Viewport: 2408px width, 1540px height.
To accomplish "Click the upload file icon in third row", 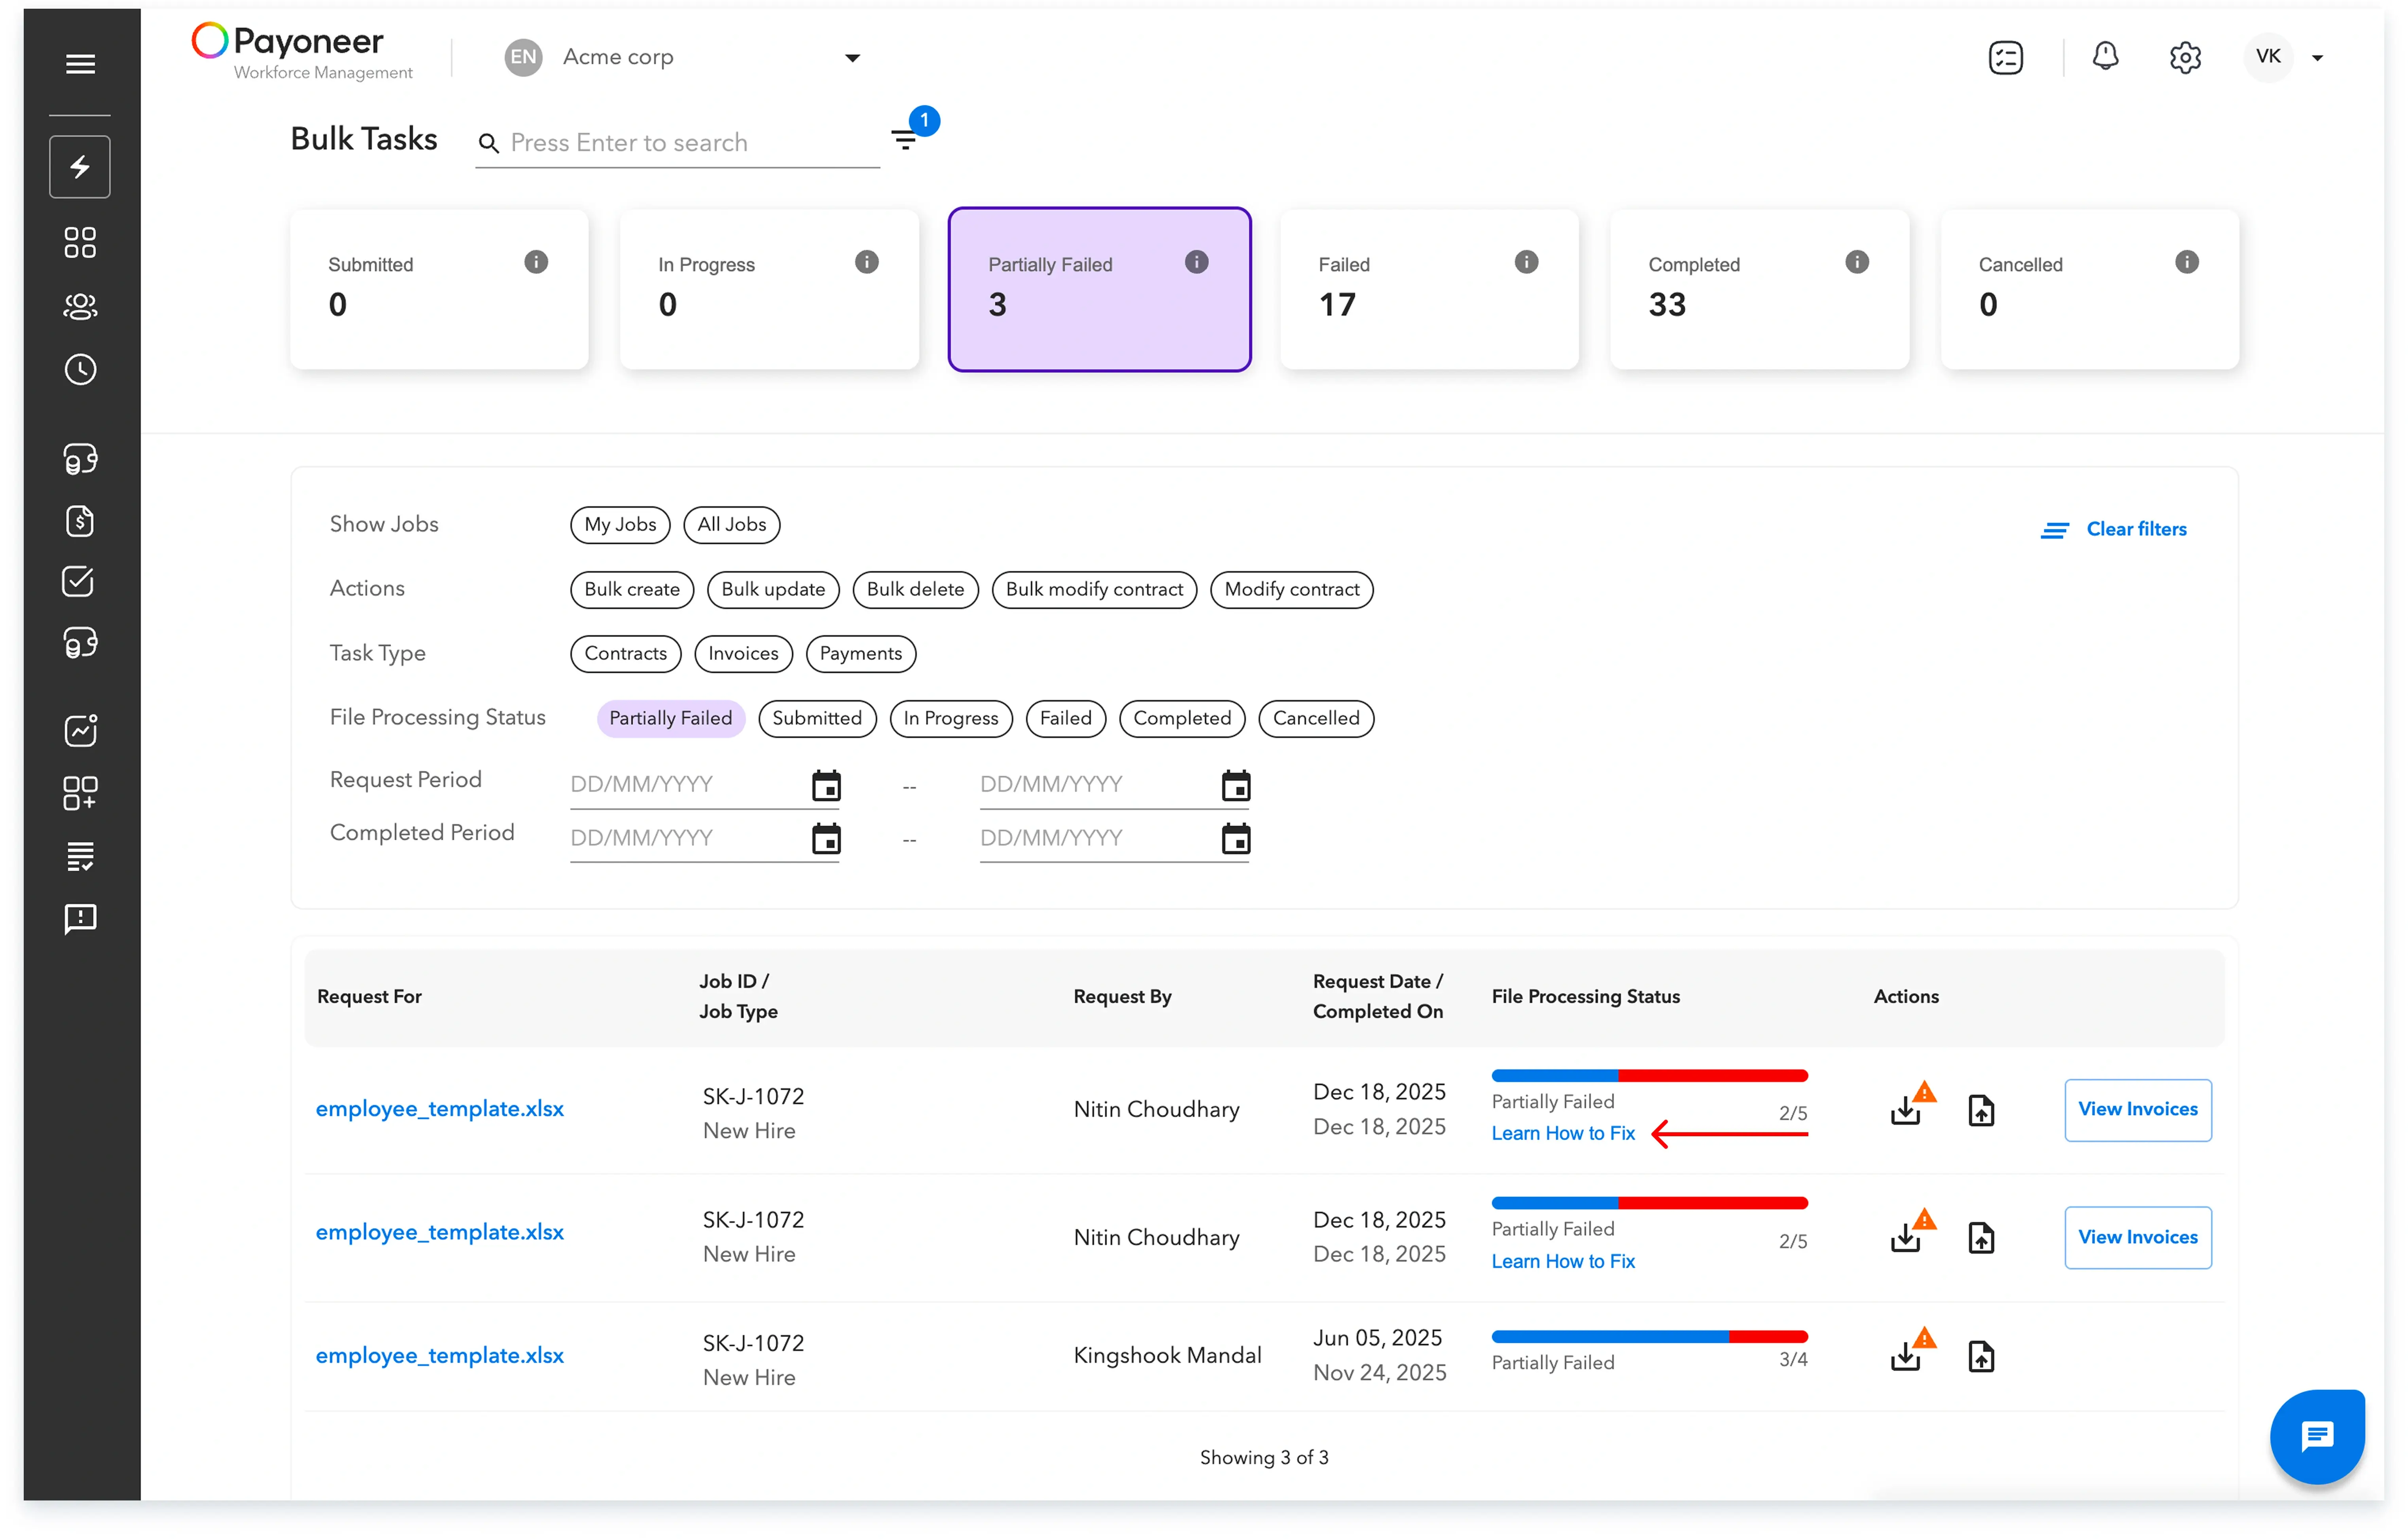I will (x=1981, y=1357).
